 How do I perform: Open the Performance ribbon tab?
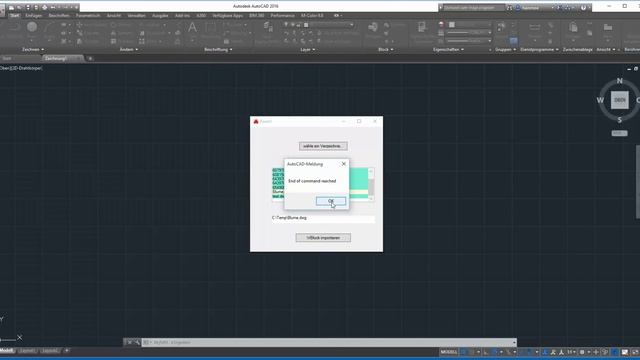pos(282,16)
